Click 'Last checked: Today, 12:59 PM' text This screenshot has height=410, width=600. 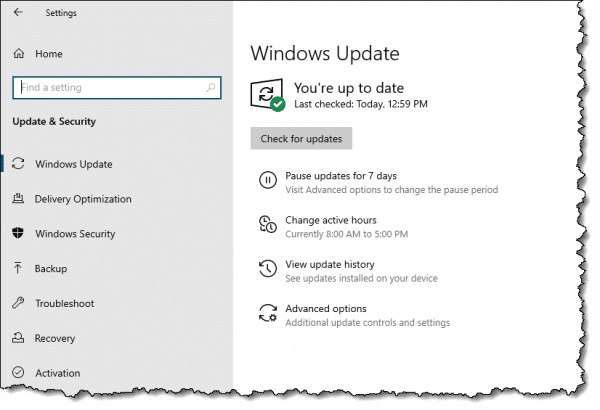tap(361, 104)
